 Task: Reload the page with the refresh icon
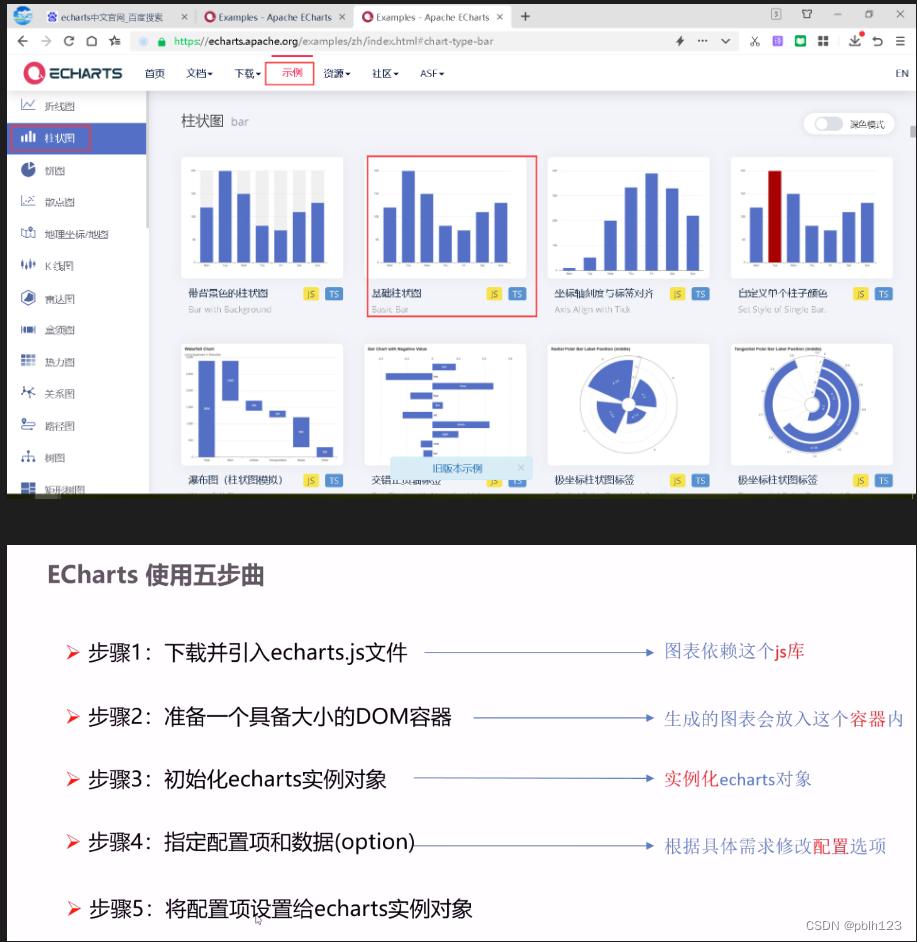(69, 41)
